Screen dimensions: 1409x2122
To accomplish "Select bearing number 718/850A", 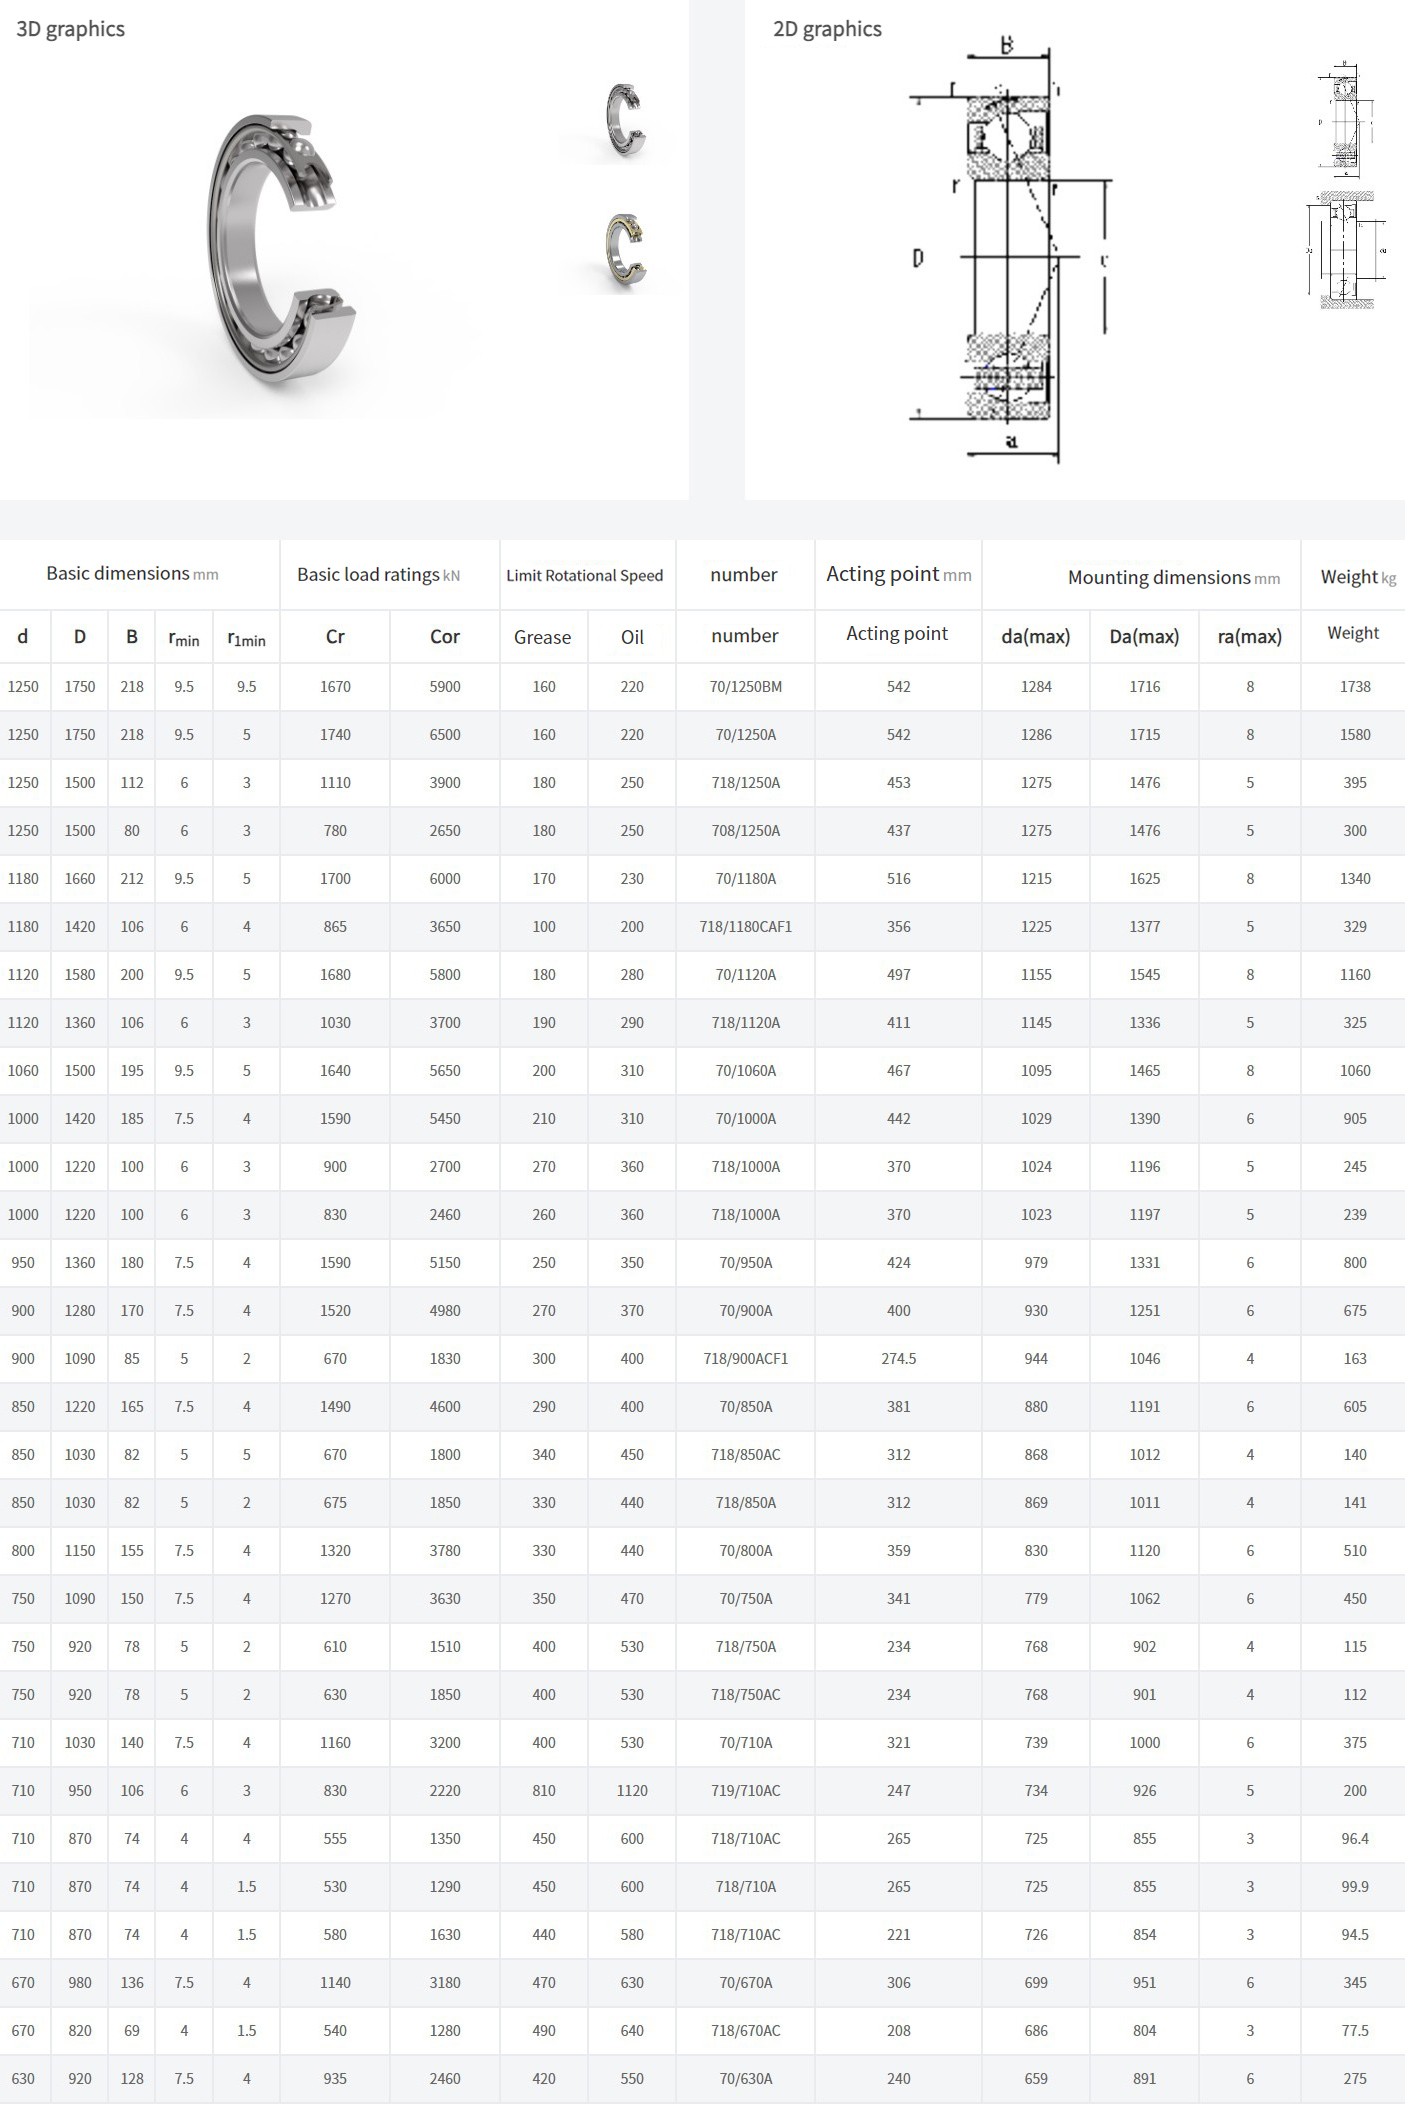I will pos(746,1503).
